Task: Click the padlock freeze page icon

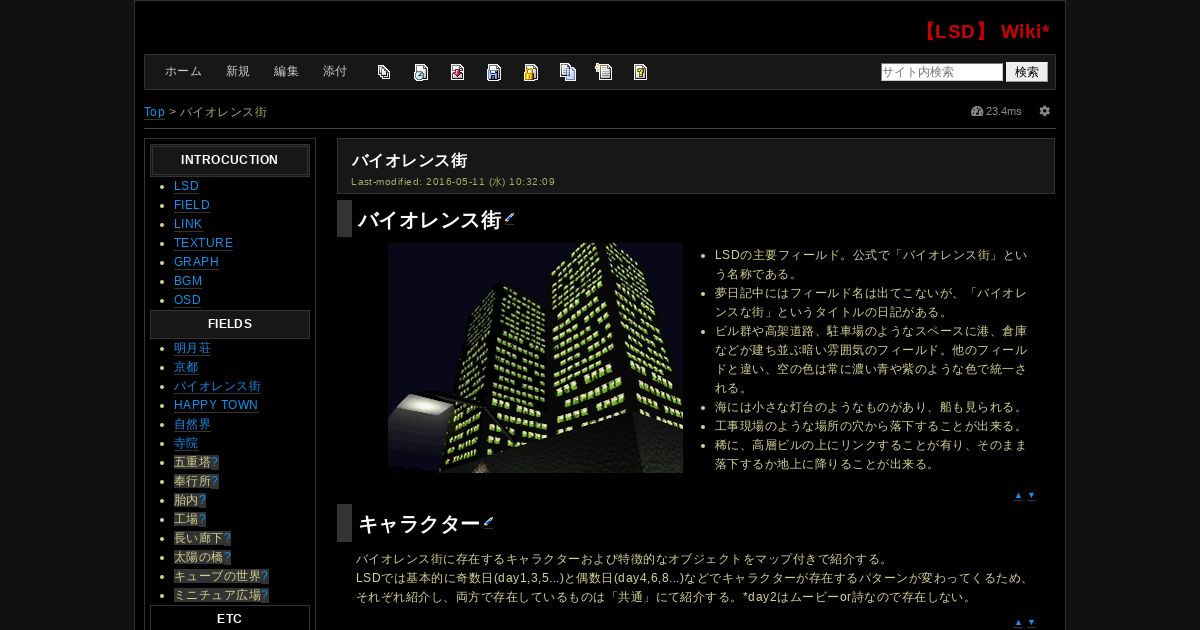Action: [531, 72]
